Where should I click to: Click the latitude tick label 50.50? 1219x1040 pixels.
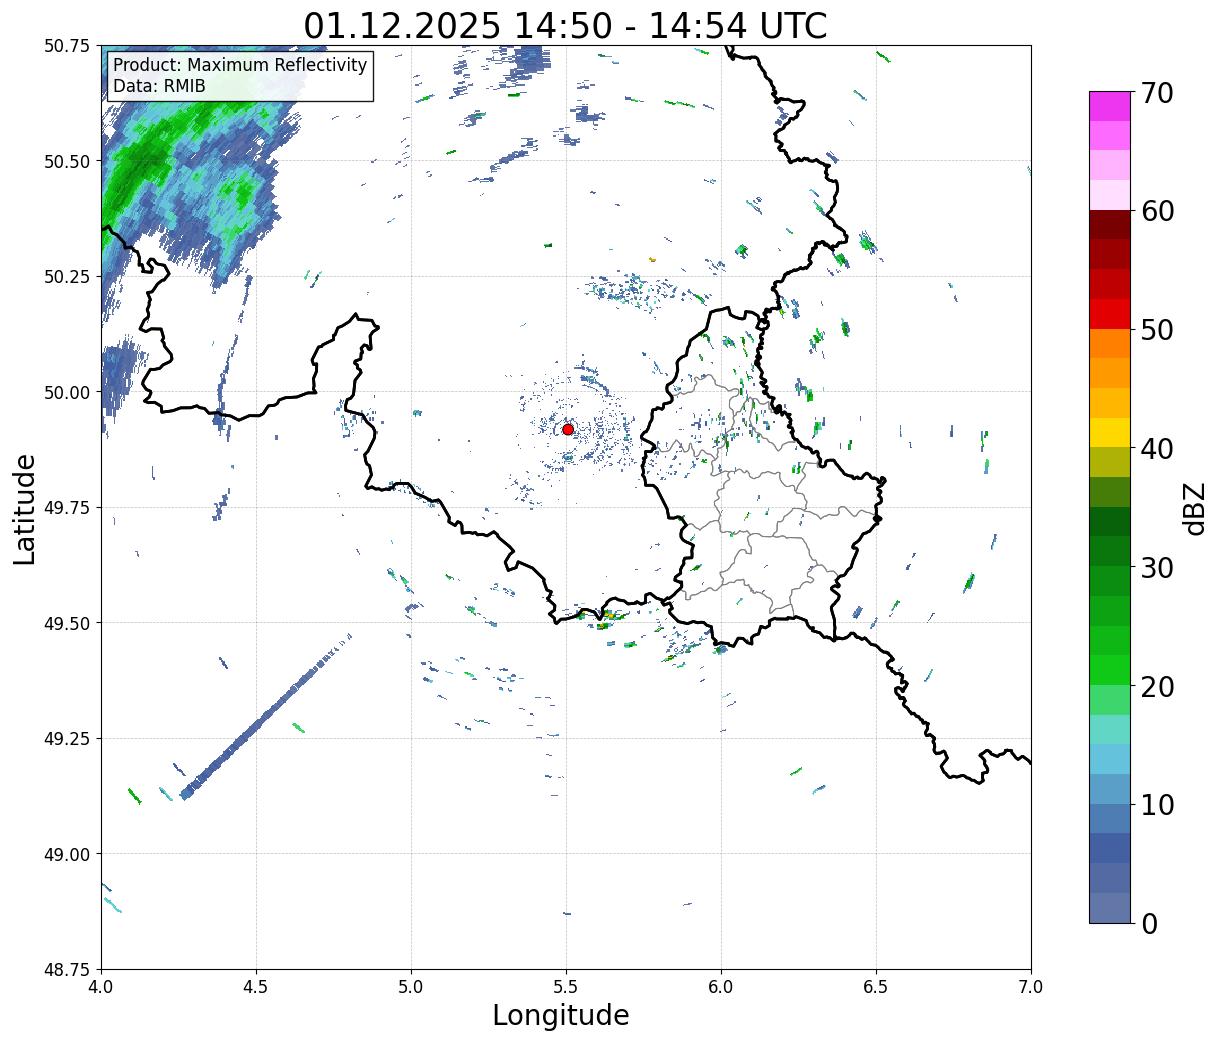click(x=67, y=161)
